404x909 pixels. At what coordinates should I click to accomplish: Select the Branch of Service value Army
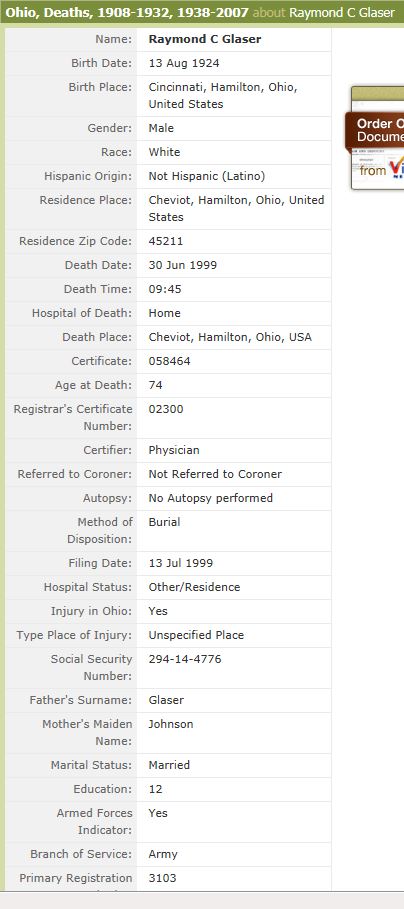(x=163, y=854)
